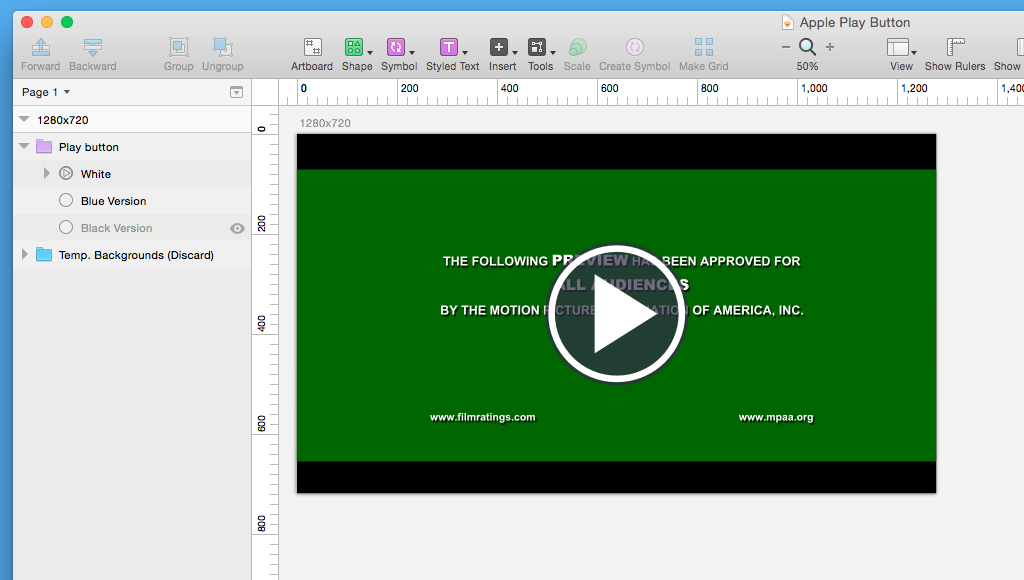
Task: Click the Styled Text icon
Action: pyautogui.click(x=449, y=47)
